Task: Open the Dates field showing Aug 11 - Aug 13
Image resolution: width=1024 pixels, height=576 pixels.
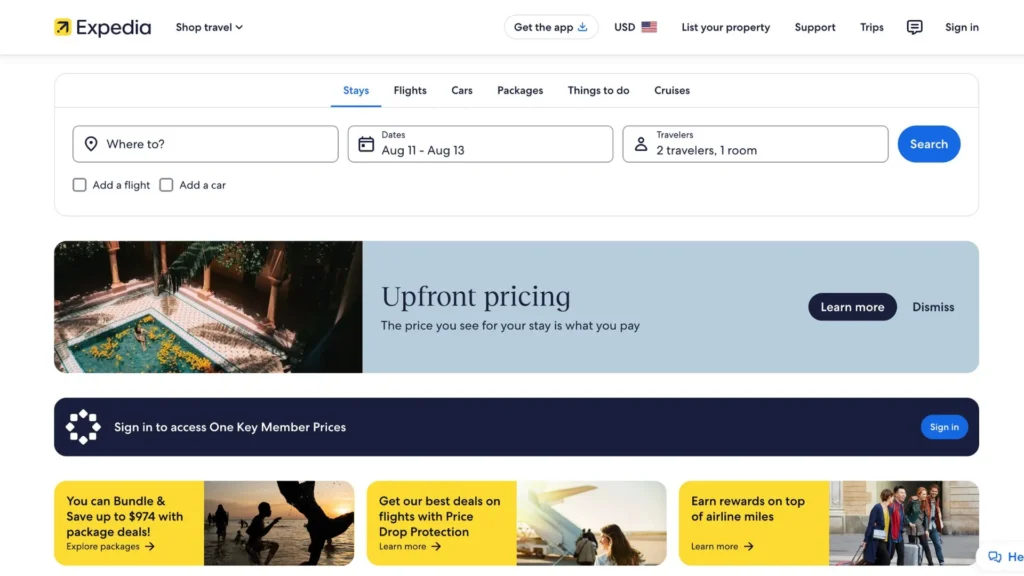Action: [480, 143]
